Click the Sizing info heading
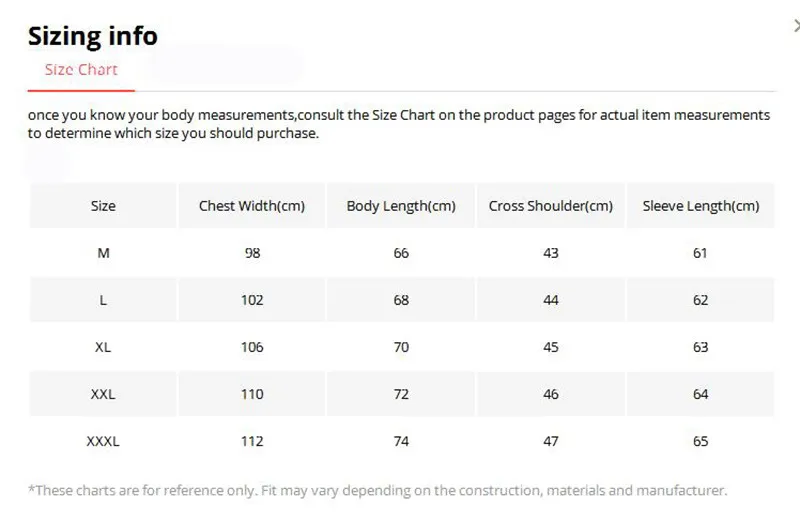Image resolution: width=800 pixels, height=522 pixels. coord(93,36)
